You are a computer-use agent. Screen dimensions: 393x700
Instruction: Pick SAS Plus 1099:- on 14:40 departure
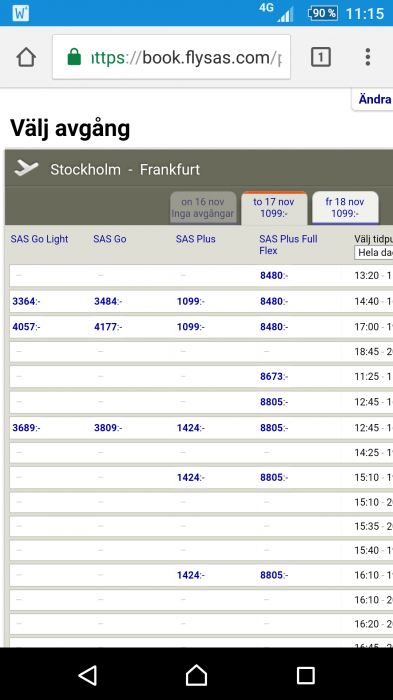pos(191,301)
